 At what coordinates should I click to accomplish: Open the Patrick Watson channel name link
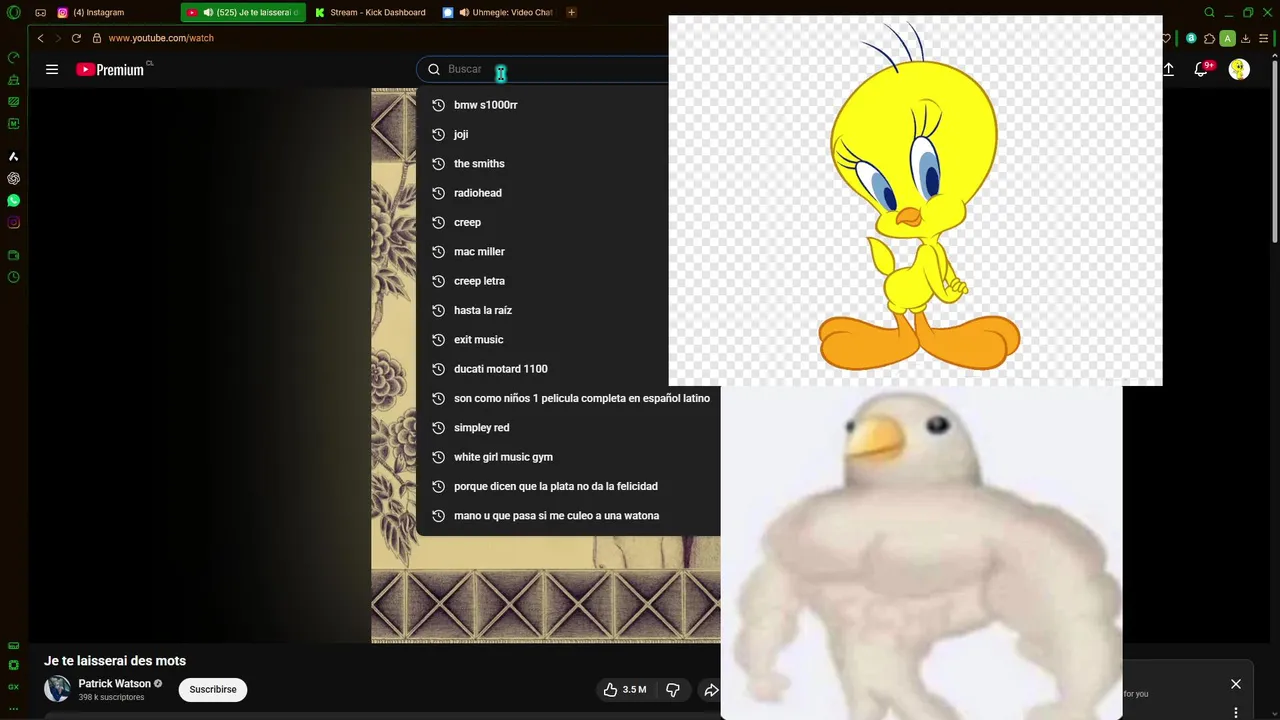point(115,684)
